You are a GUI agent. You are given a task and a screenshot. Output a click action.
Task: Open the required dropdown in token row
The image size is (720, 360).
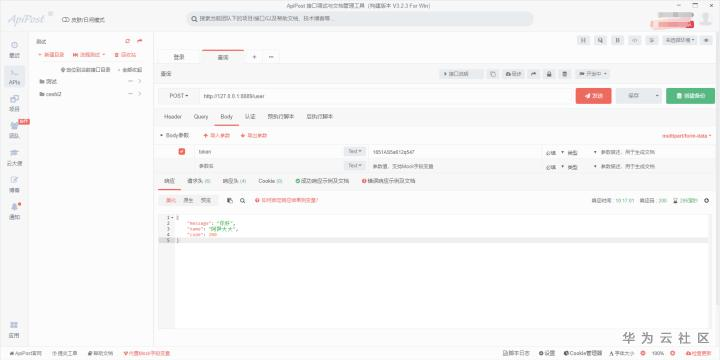(x=554, y=152)
